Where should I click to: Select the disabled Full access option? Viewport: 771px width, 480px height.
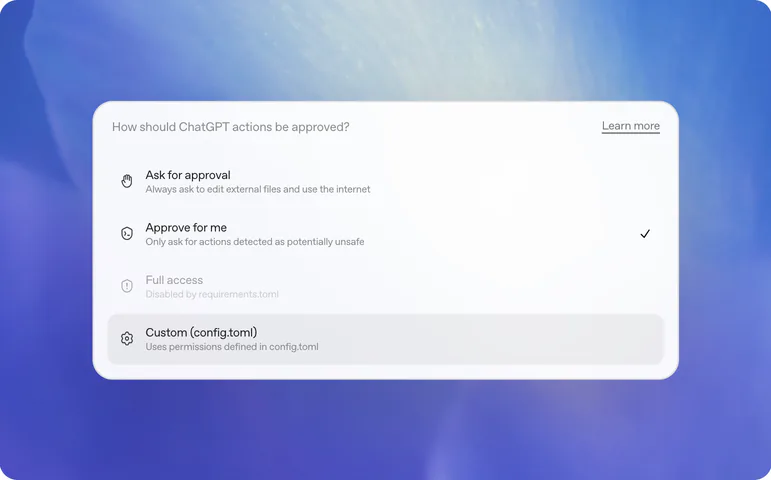coord(386,287)
